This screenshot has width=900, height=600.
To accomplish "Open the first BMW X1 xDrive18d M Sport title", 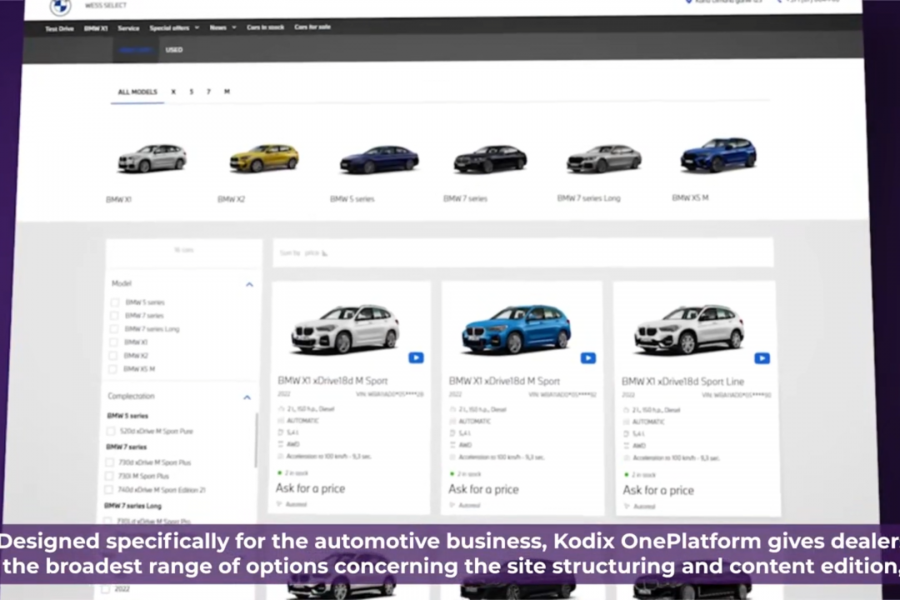I will click(x=332, y=381).
